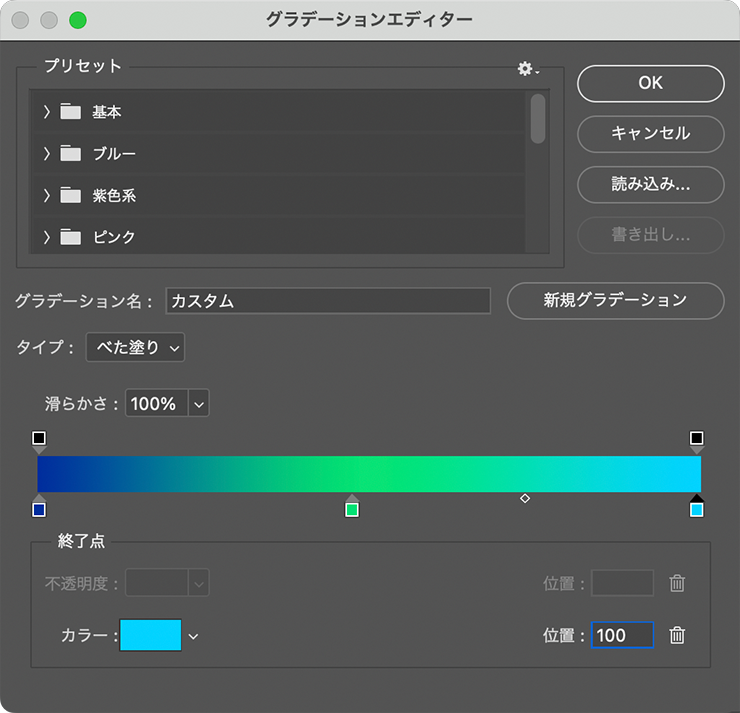Screen dimensions: 740x713
Task: Click the 新規グラデーション button
Action: [615, 300]
